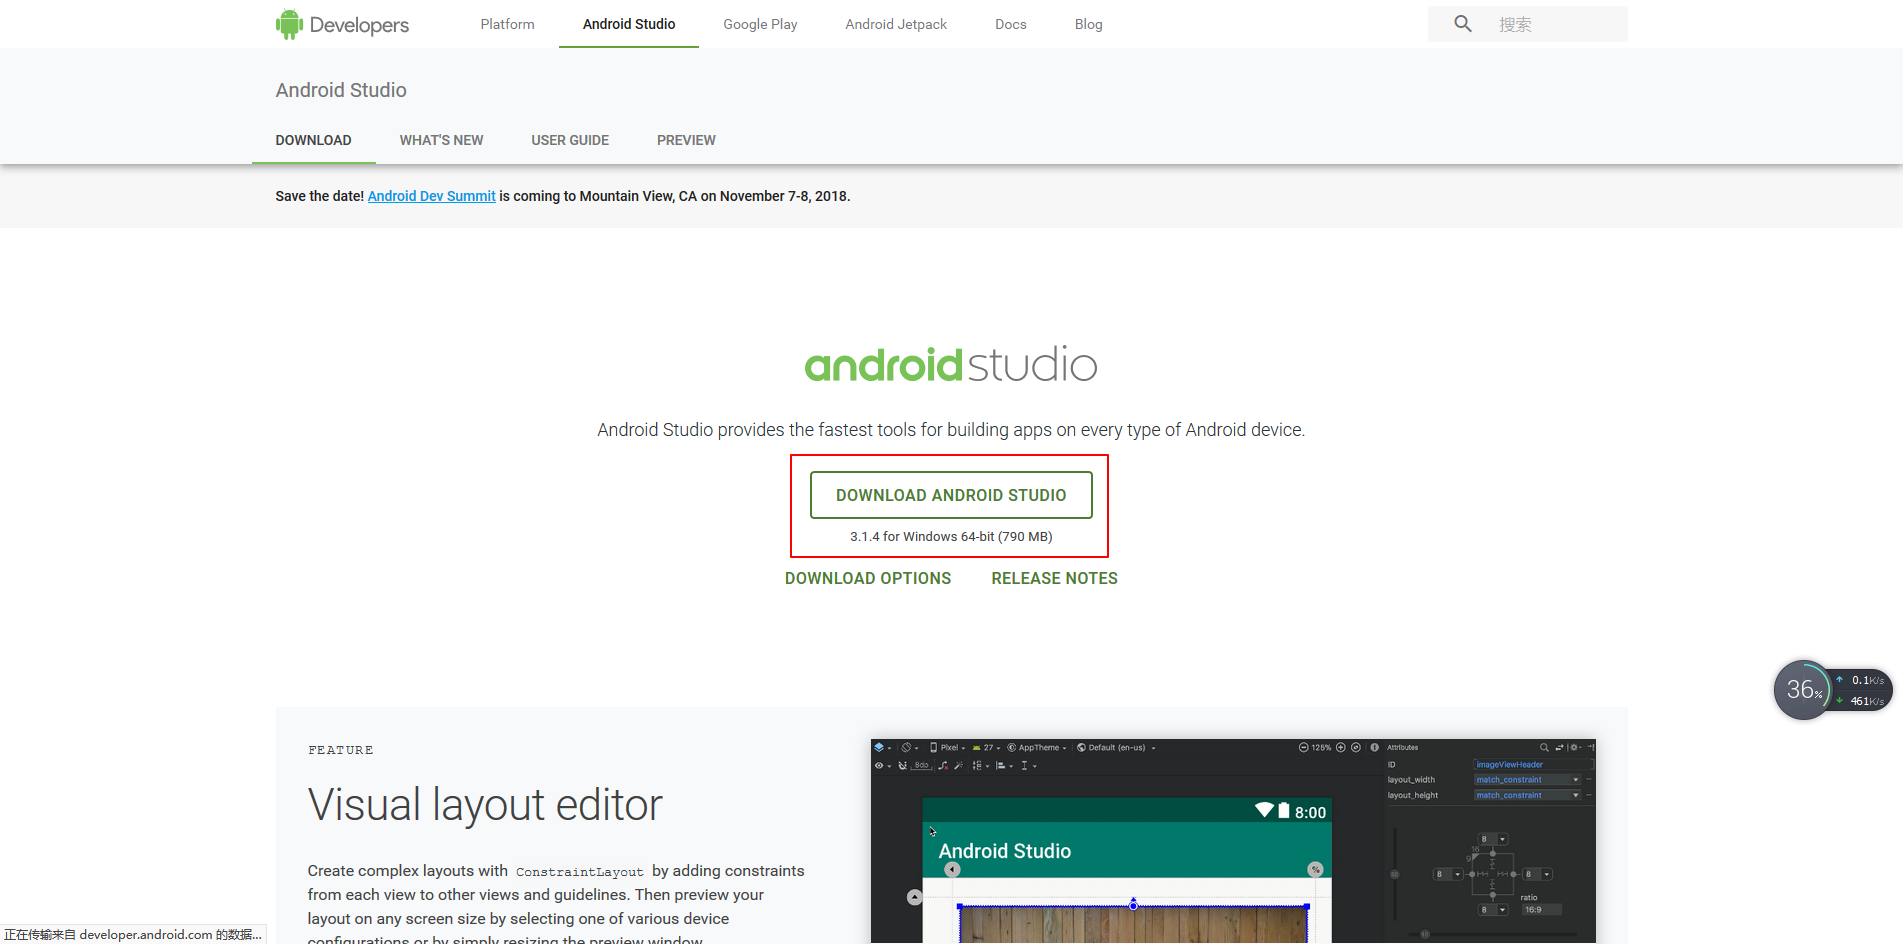
Task: Click the Android Studio page heading
Action: 341,90
